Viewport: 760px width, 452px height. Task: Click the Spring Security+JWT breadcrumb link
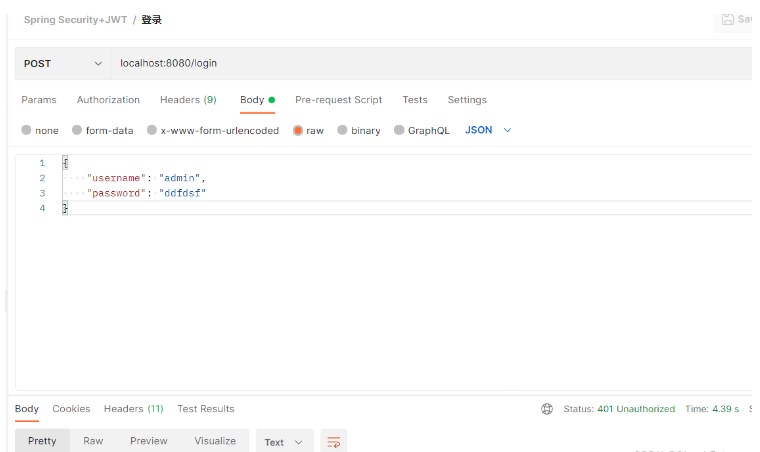point(76,20)
